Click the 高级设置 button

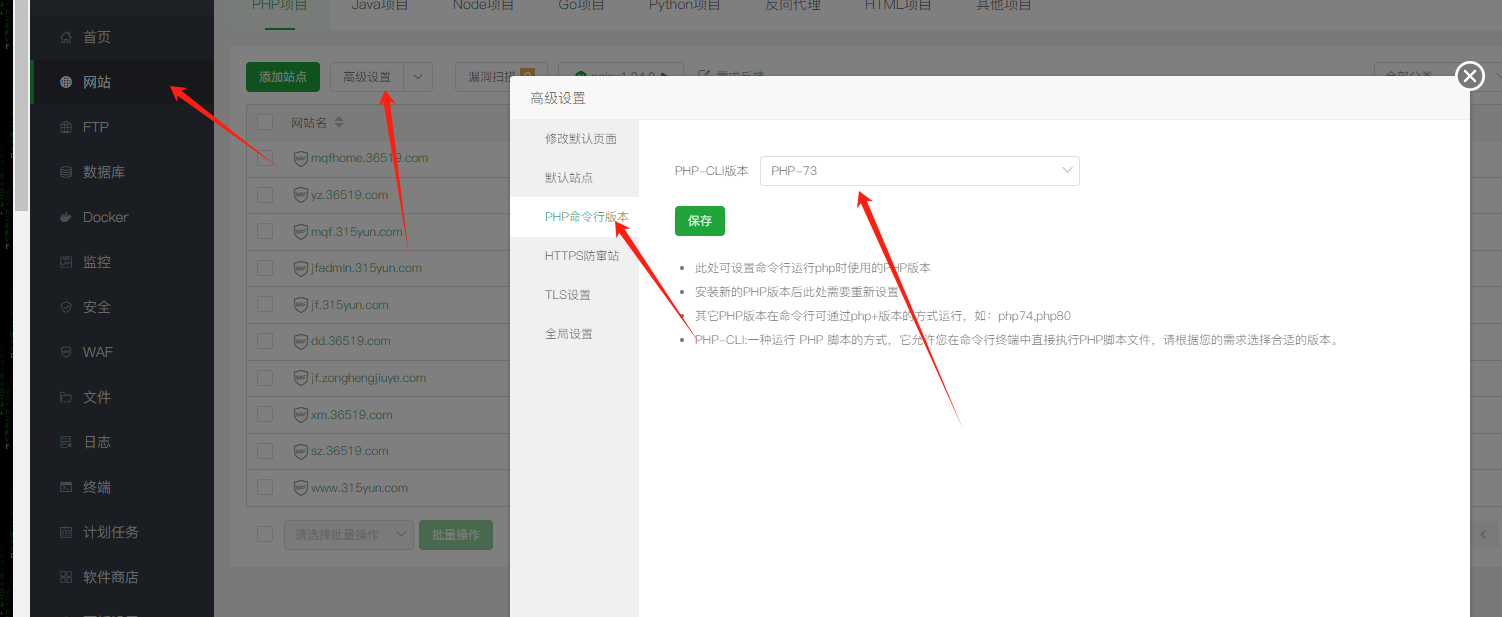click(367, 77)
